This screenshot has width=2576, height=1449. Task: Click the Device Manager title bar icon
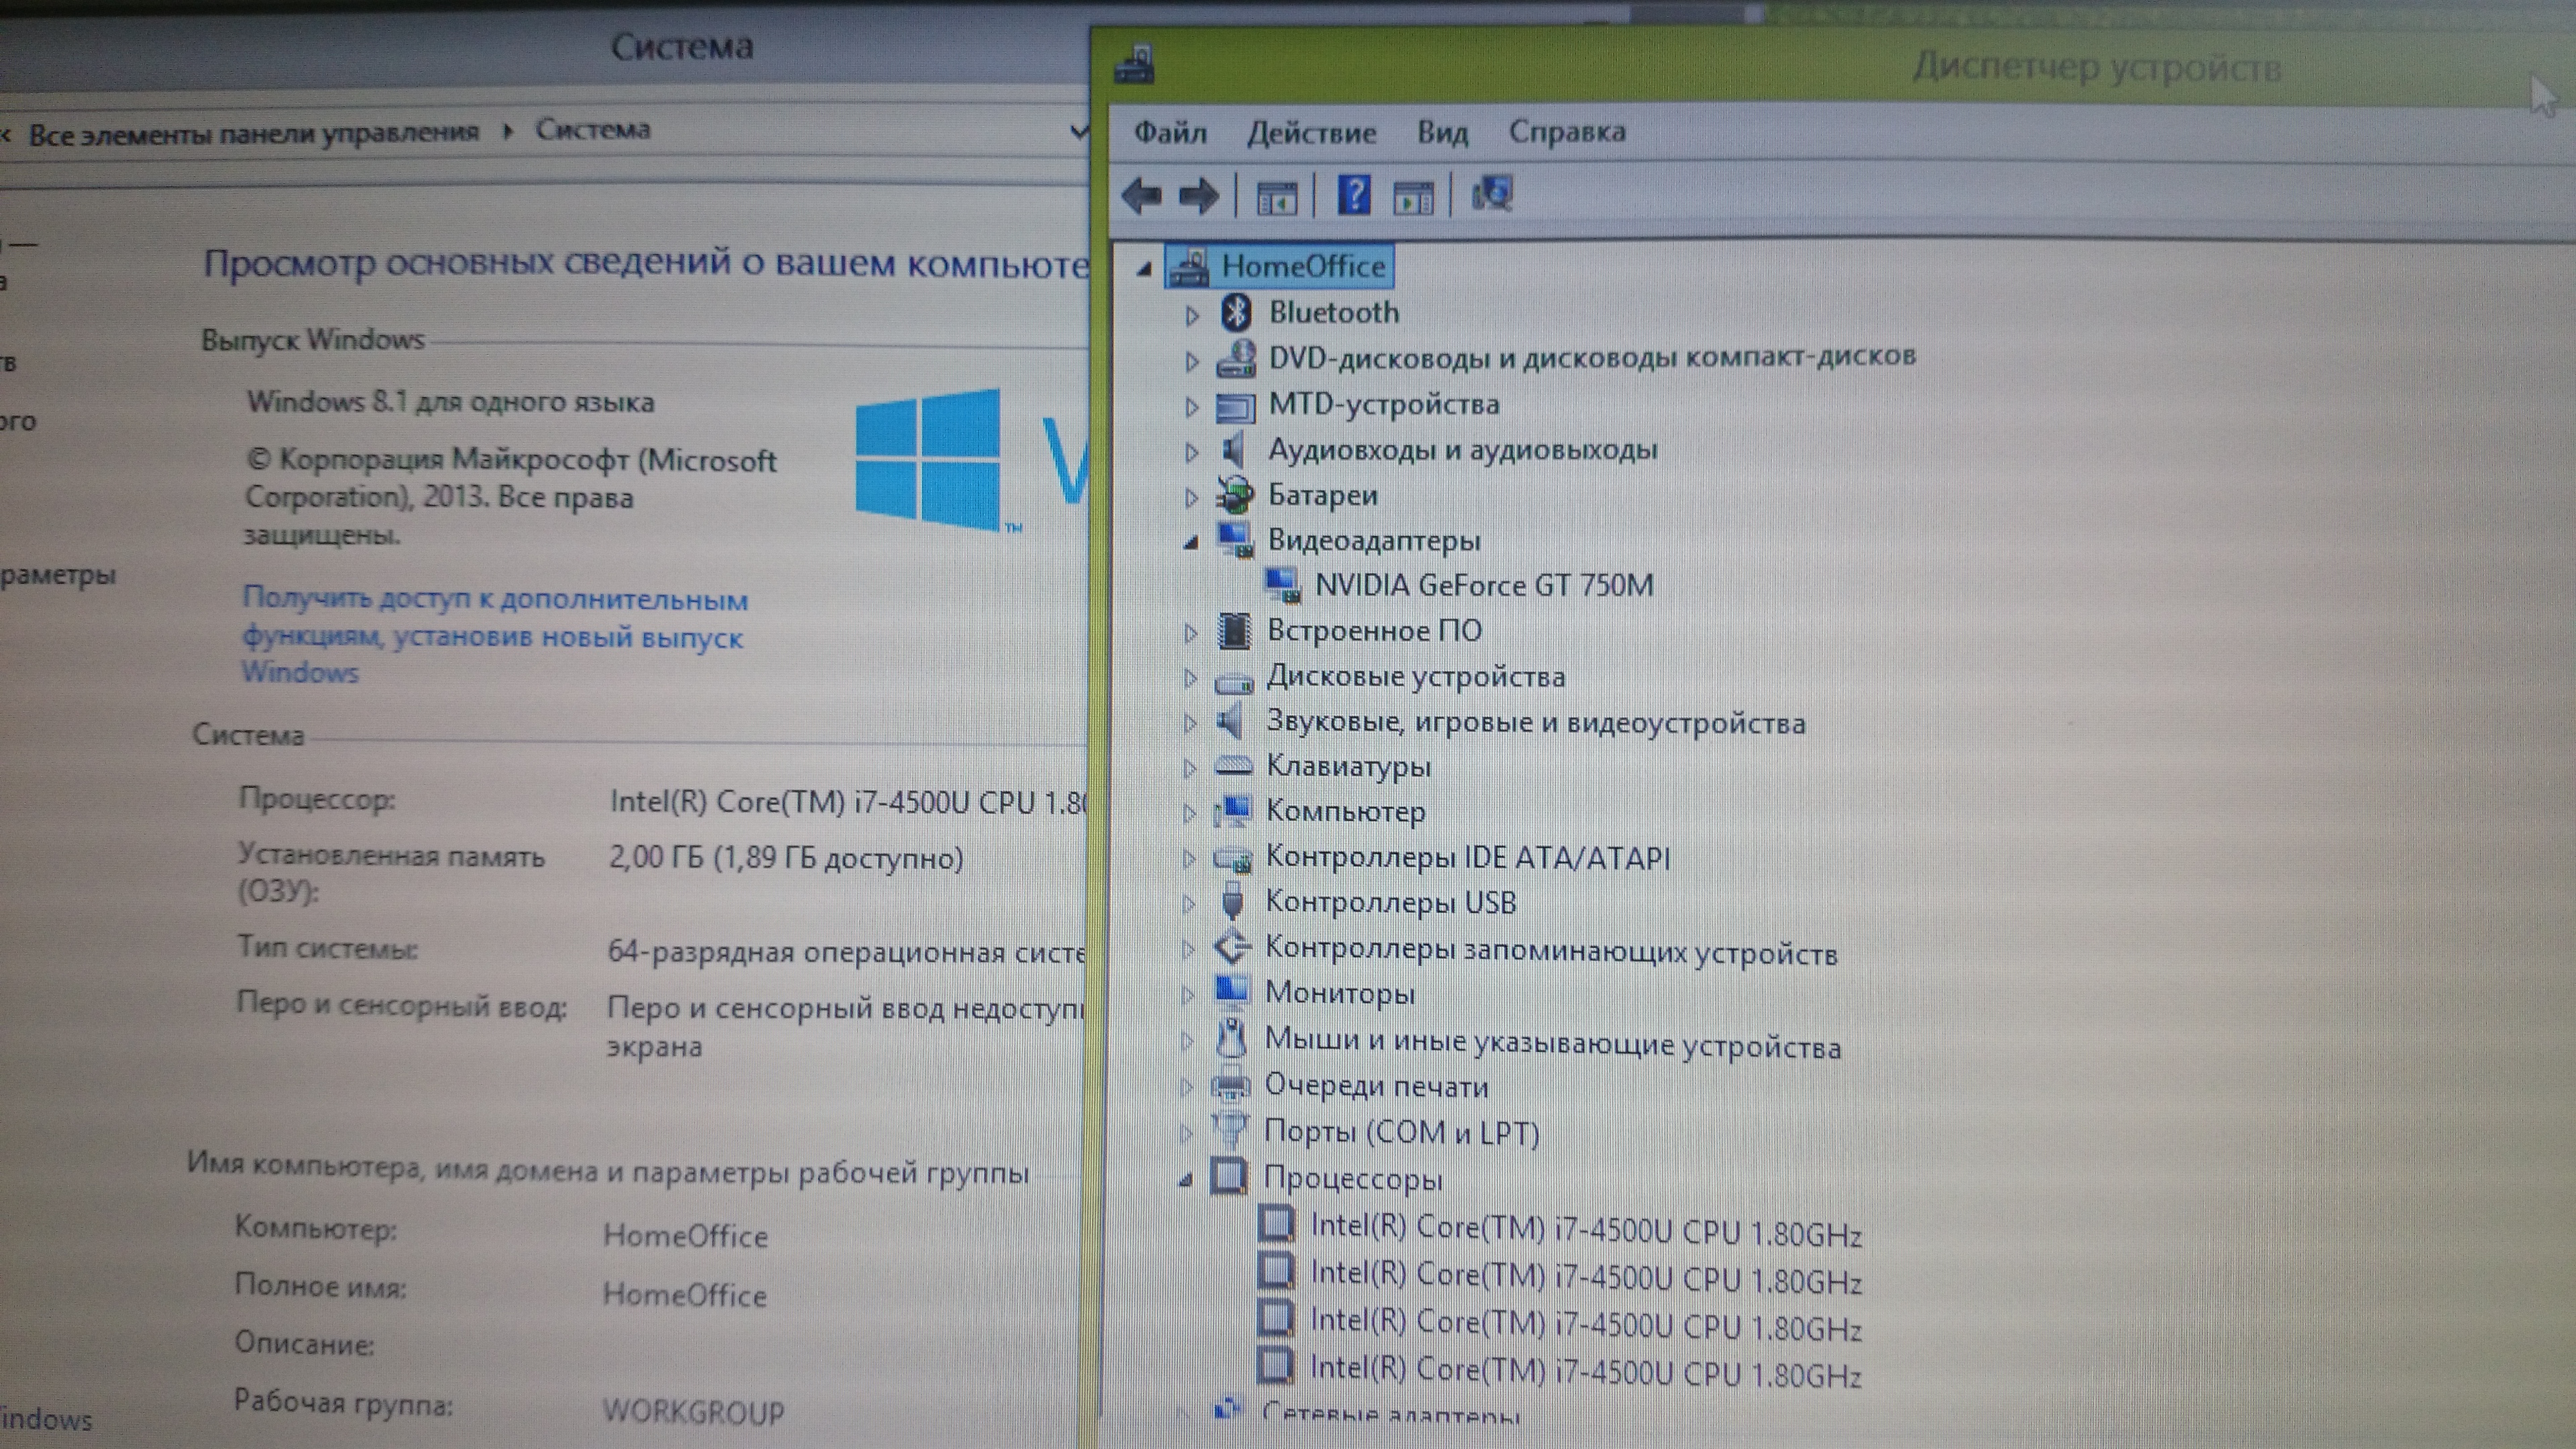pyautogui.click(x=1134, y=65)
